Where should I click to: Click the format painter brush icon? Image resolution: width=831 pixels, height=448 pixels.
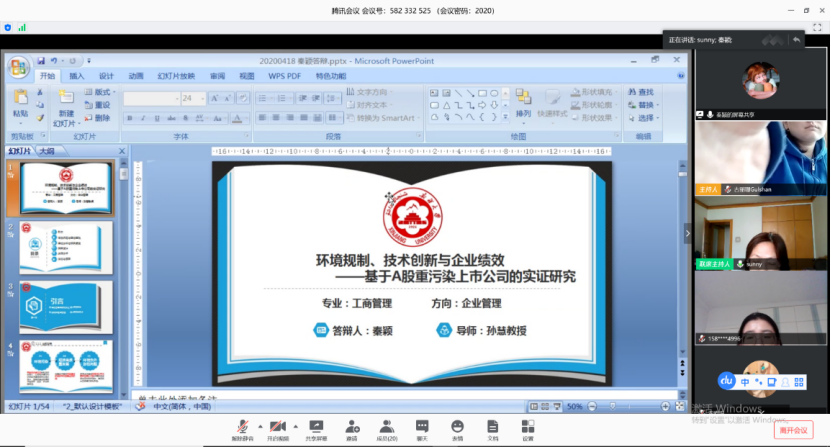[x=40, y=118]
